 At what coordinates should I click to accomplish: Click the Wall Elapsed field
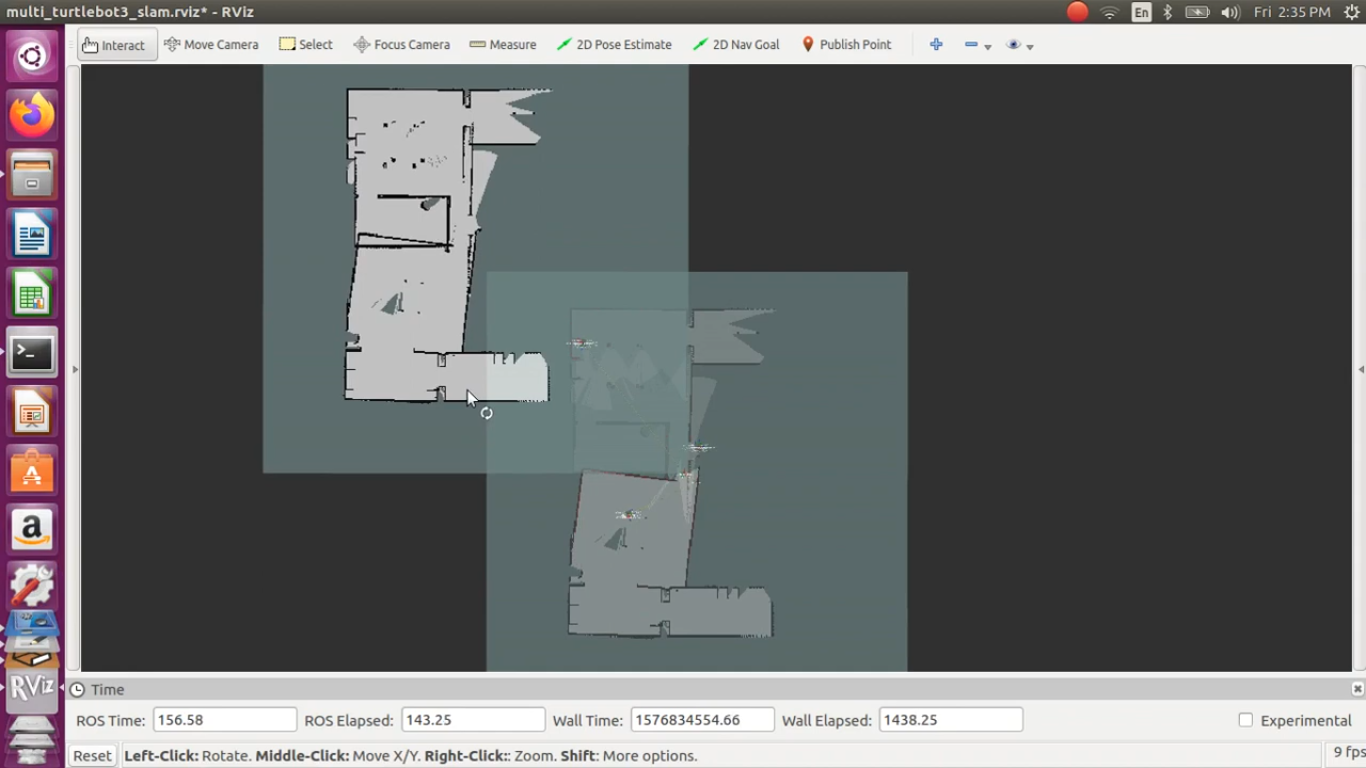pyautogui.click(x=950, y=720)
